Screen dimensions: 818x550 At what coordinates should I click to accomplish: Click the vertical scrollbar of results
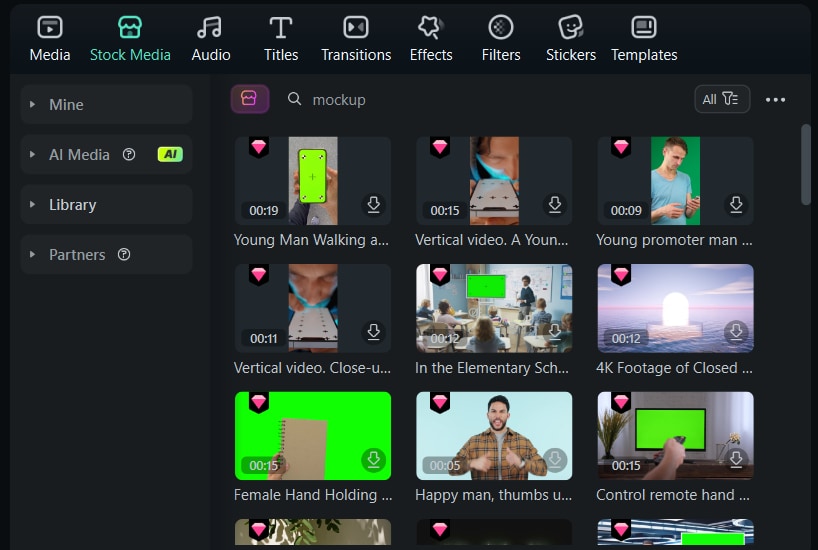coord(806,164)
